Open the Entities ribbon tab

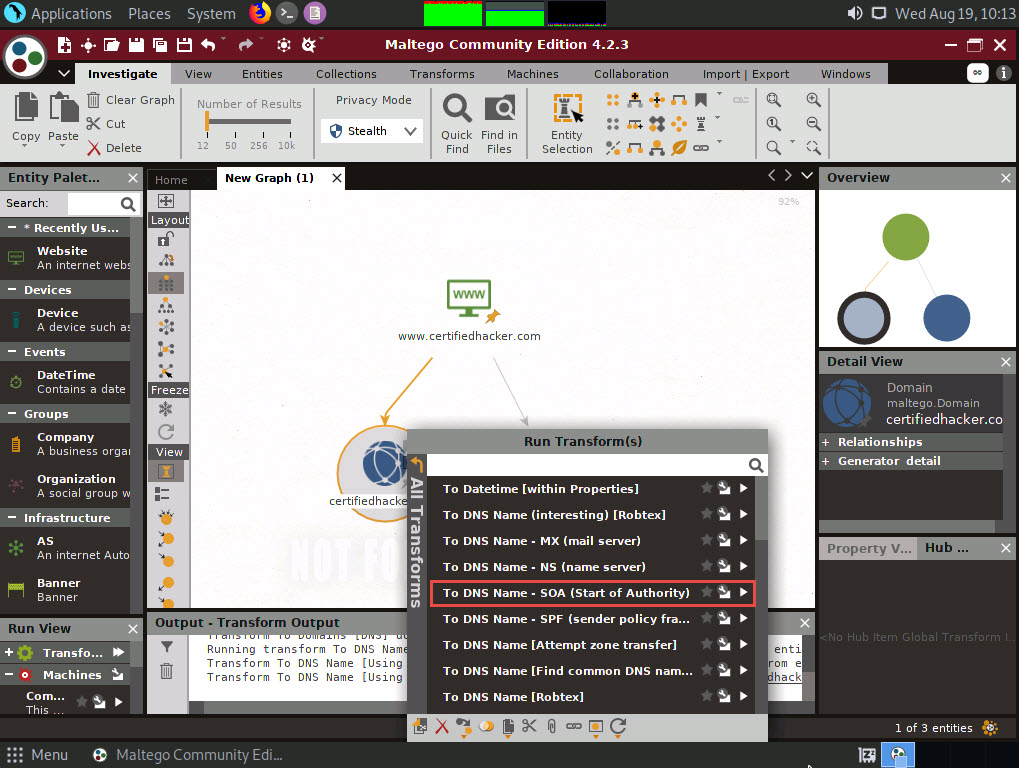[262, 74]
